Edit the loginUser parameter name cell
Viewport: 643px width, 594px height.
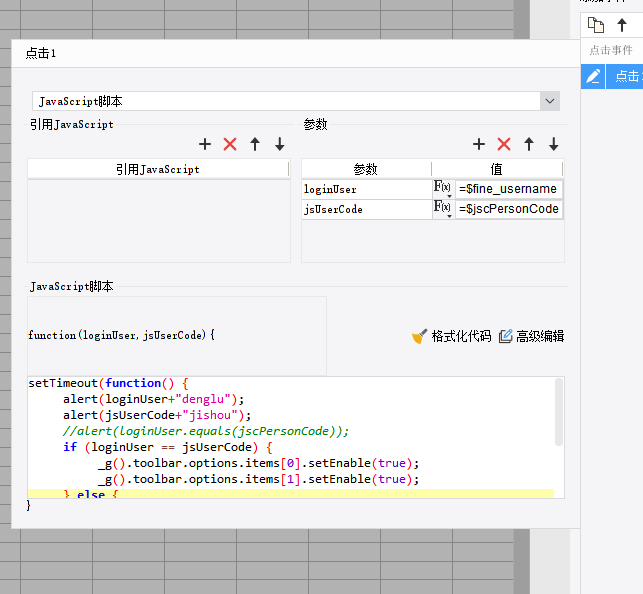pyautogui.click(x=367, y=189)
